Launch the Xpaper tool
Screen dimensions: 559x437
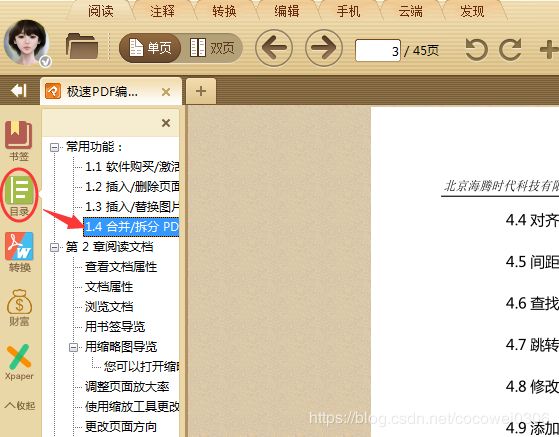(19, 362)
